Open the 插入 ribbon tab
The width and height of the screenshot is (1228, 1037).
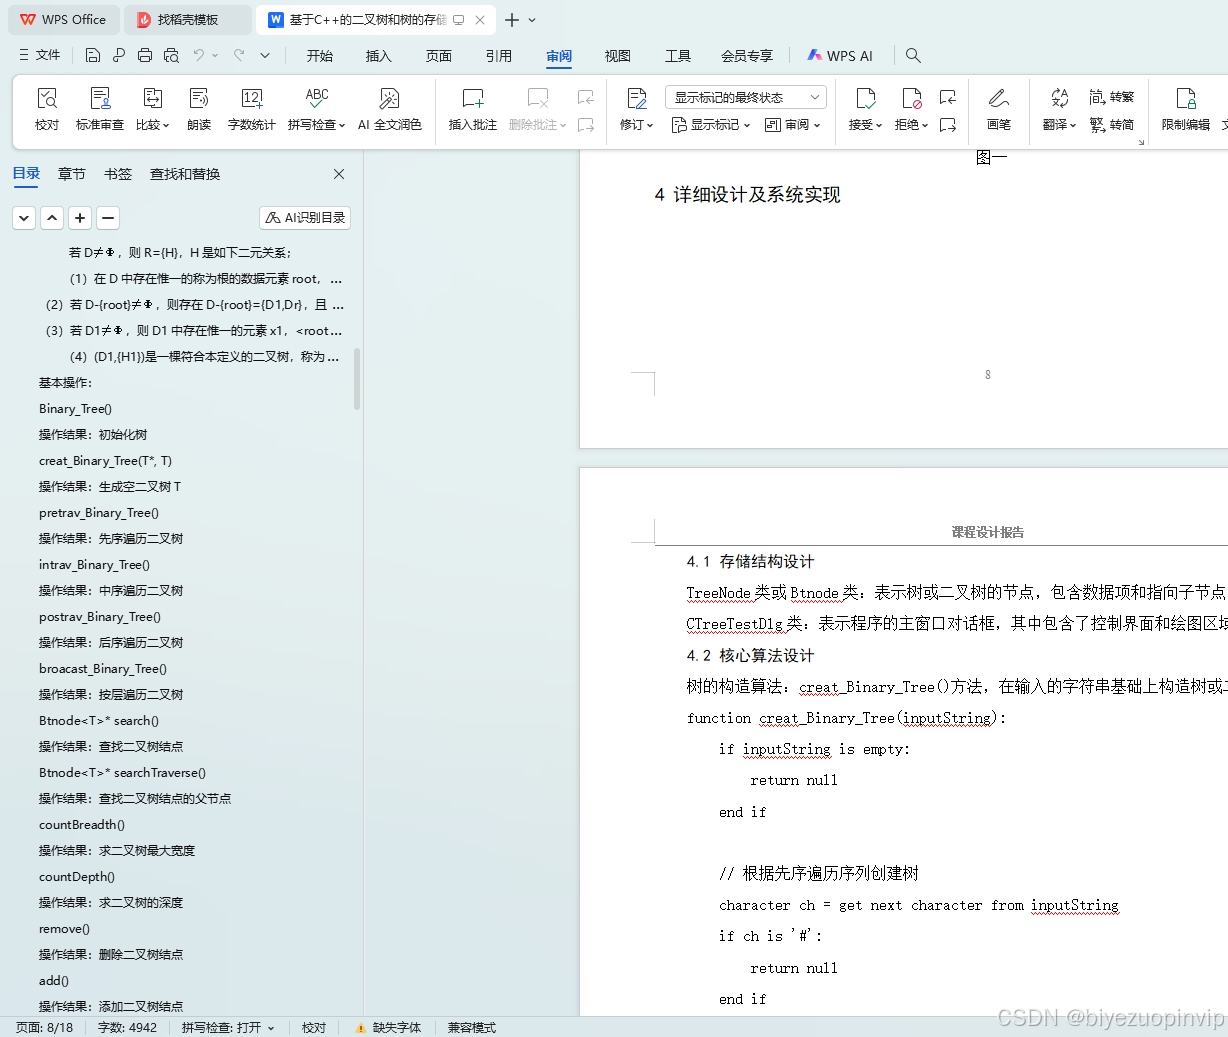coord(379,56)
